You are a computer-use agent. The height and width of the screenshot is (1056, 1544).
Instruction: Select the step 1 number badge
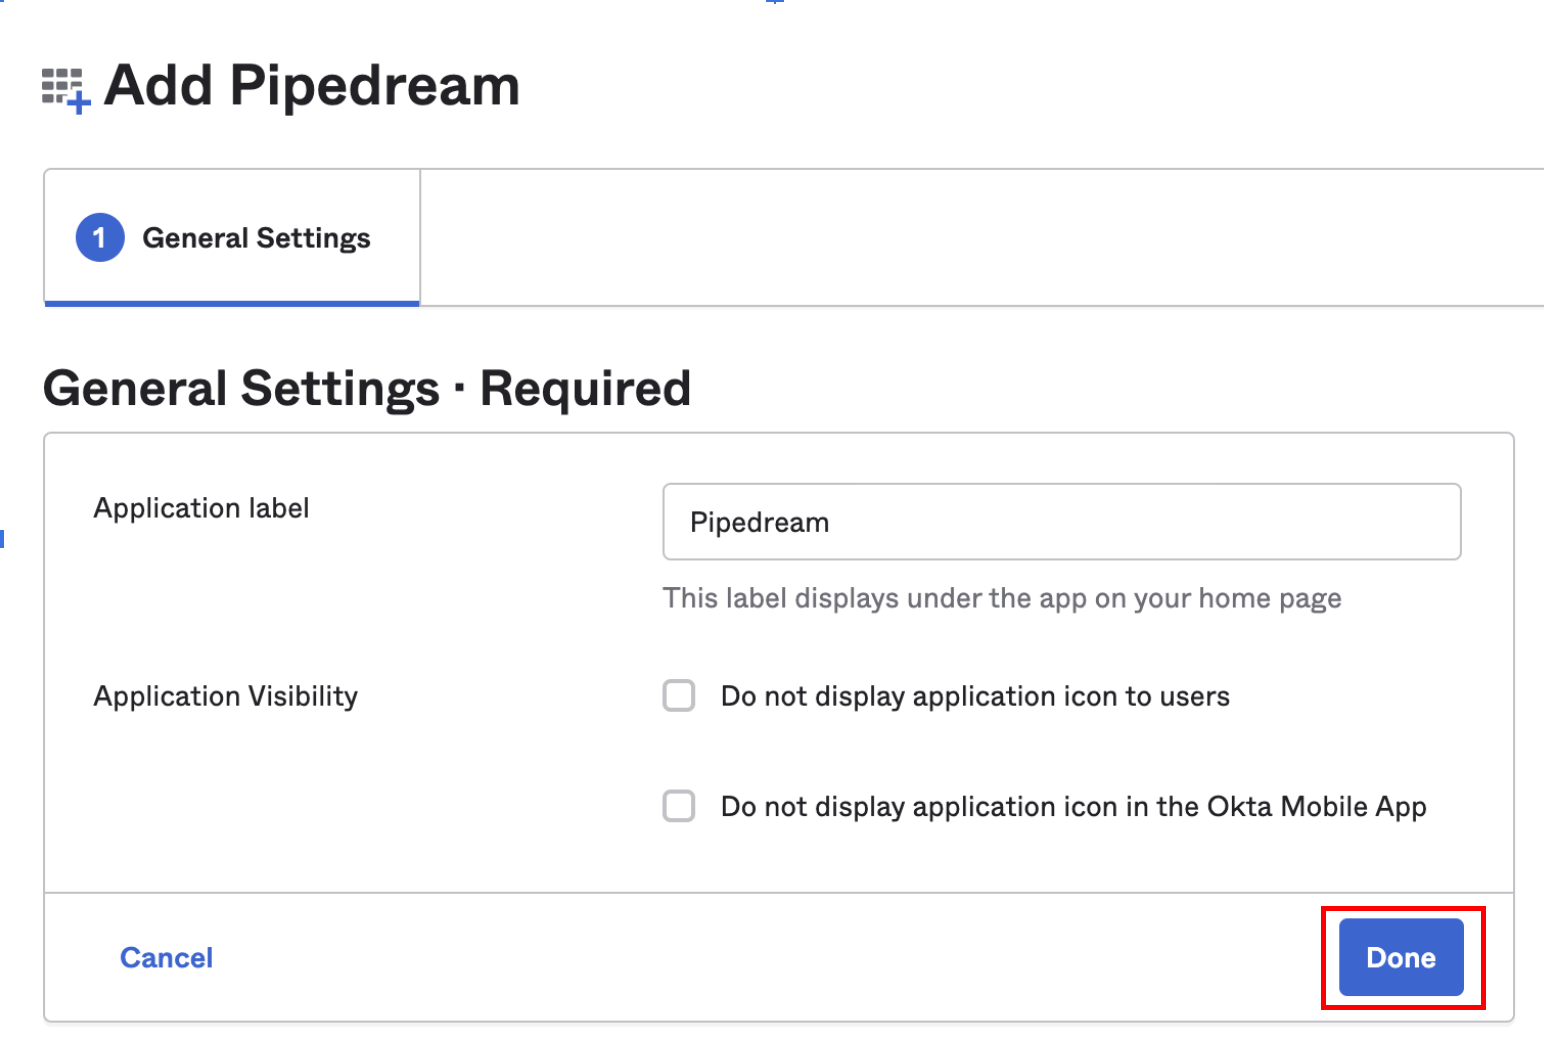(x=98, y=237)
